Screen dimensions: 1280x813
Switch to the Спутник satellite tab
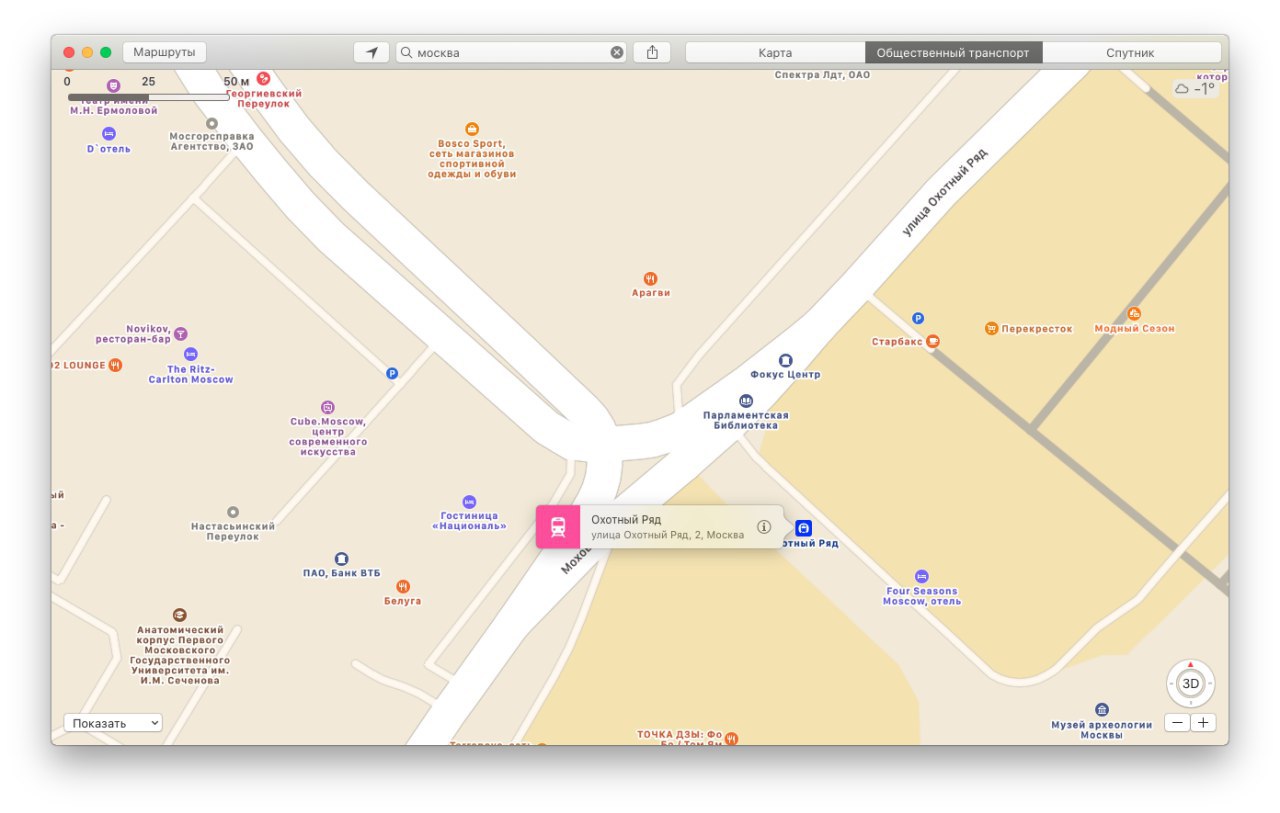coord(1131,53)
